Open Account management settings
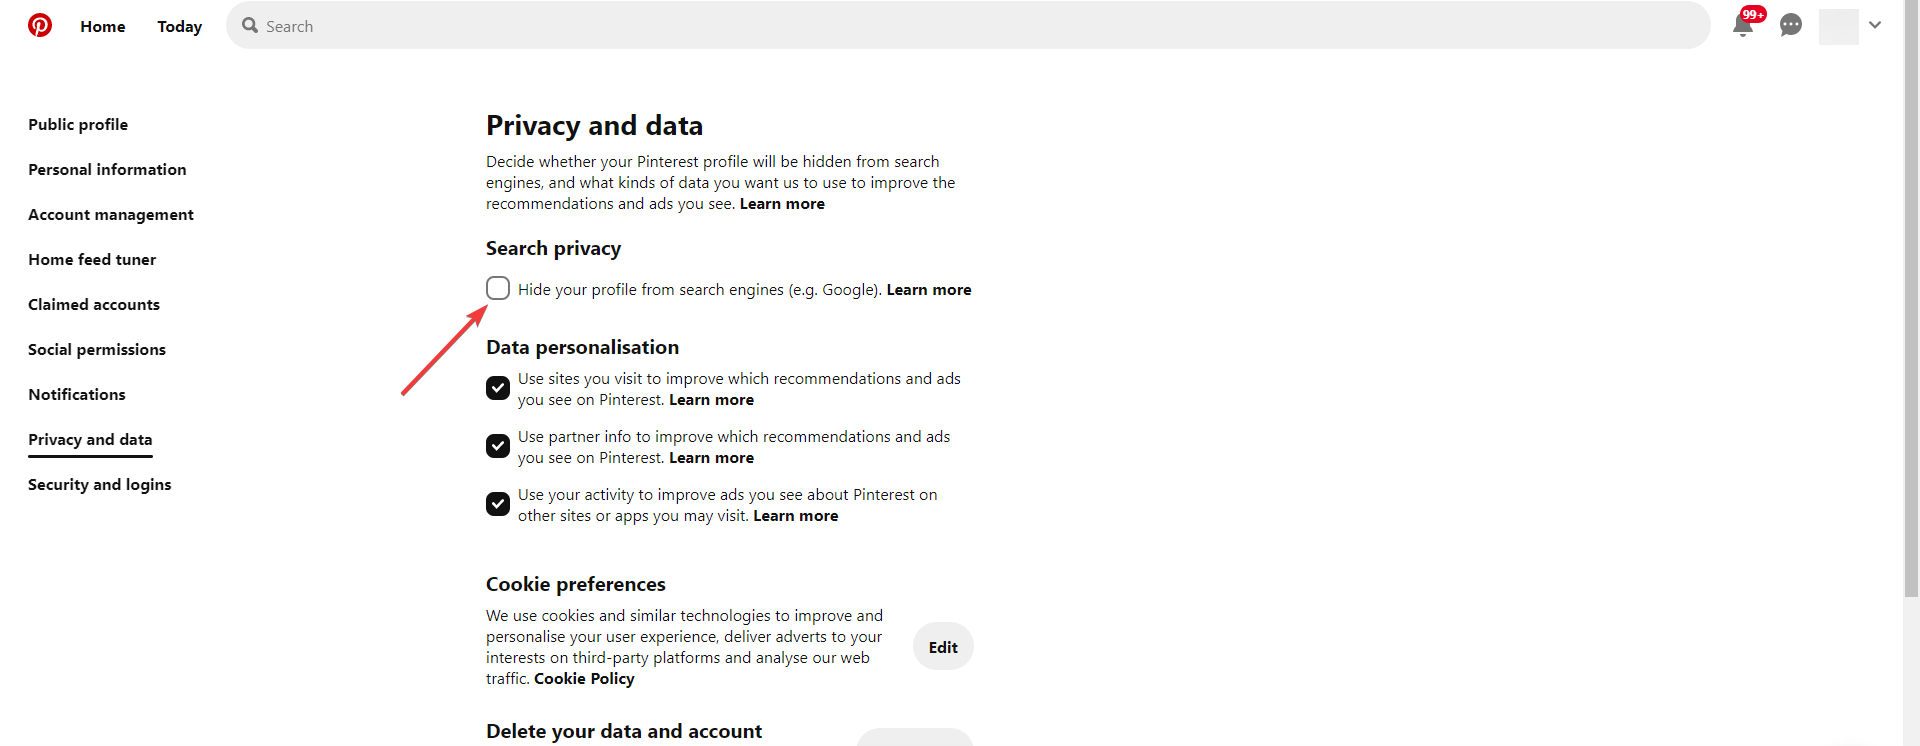The image size is (1920, 746). pyautogui.click(x=111, y=214)
